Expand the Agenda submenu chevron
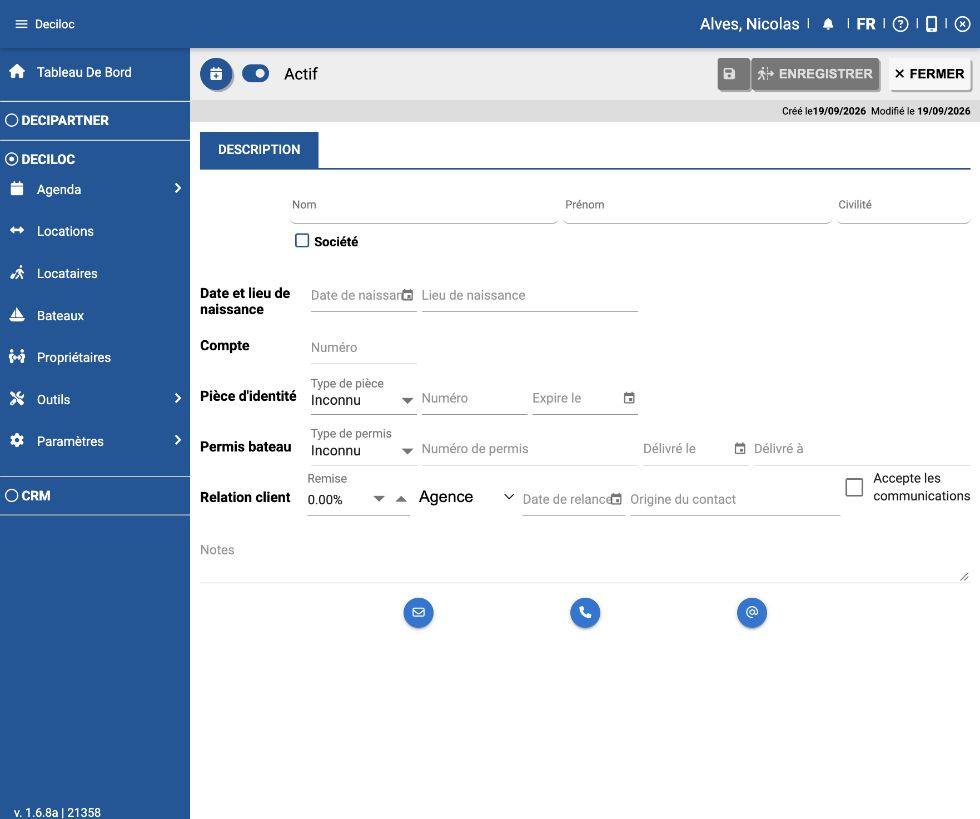Image resolution: width=980 pixels, height=819 pixels. click(x=178, y=188)
